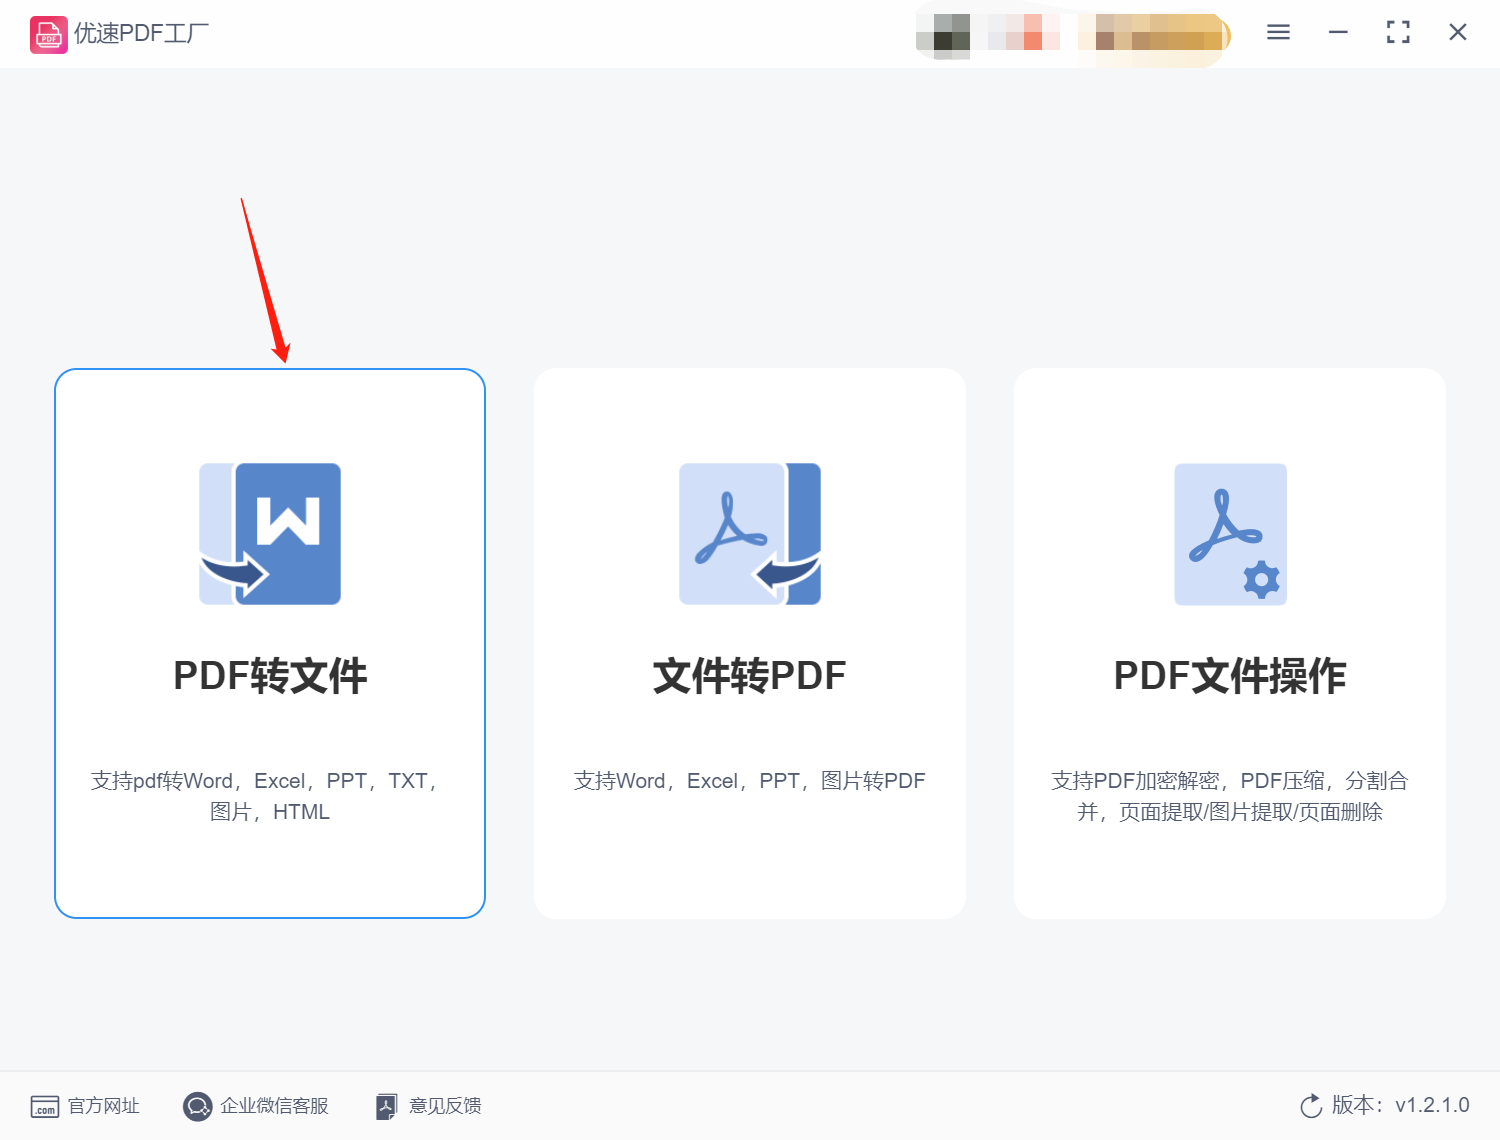Toggle fullscreen mode via title bar icon
The width and height of the screenshot is (1500, 1140).
1398,32
